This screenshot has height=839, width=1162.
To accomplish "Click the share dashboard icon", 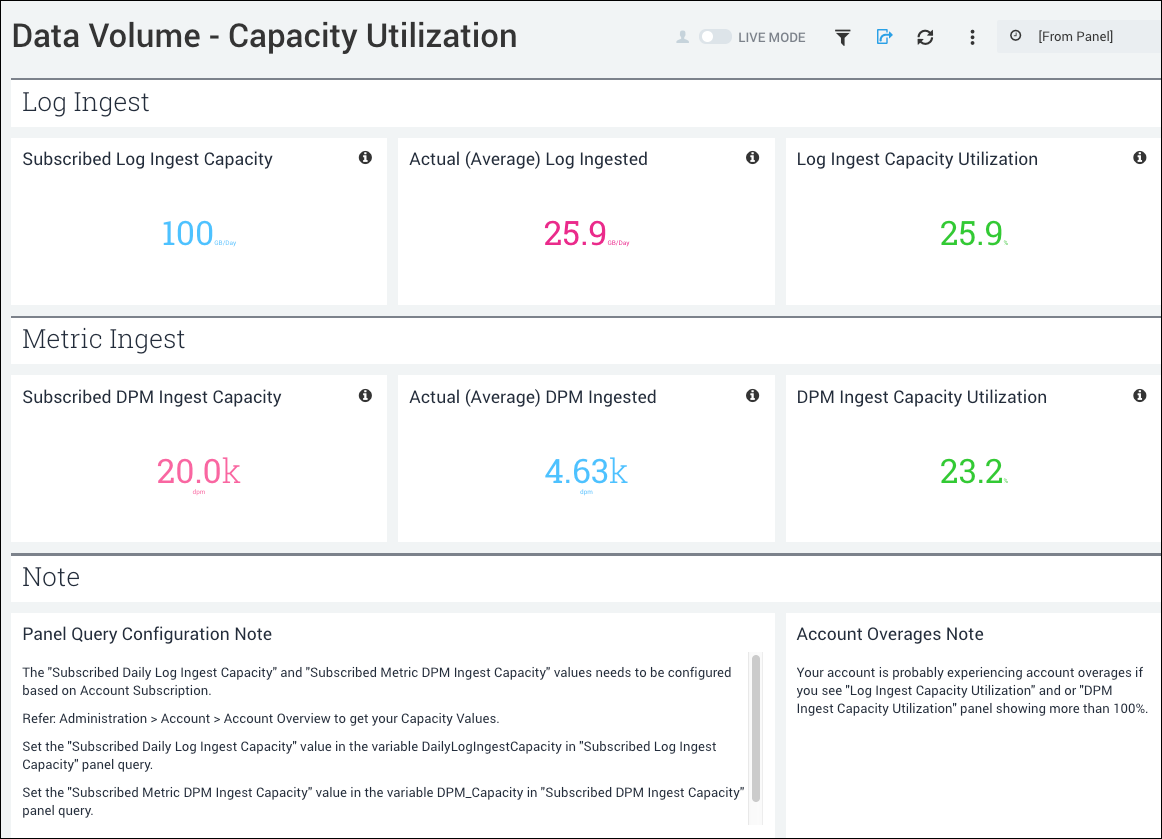I will (x=884, y=36).
